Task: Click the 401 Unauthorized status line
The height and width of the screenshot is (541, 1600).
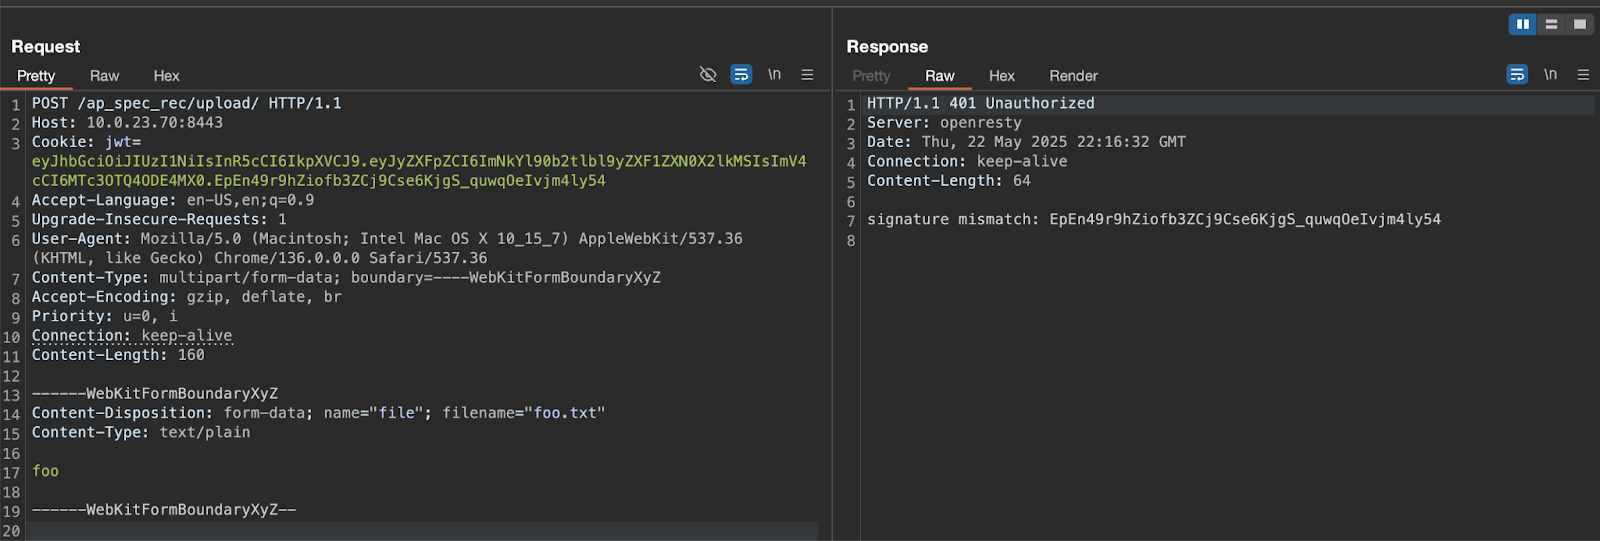Action: coord(980,103)
